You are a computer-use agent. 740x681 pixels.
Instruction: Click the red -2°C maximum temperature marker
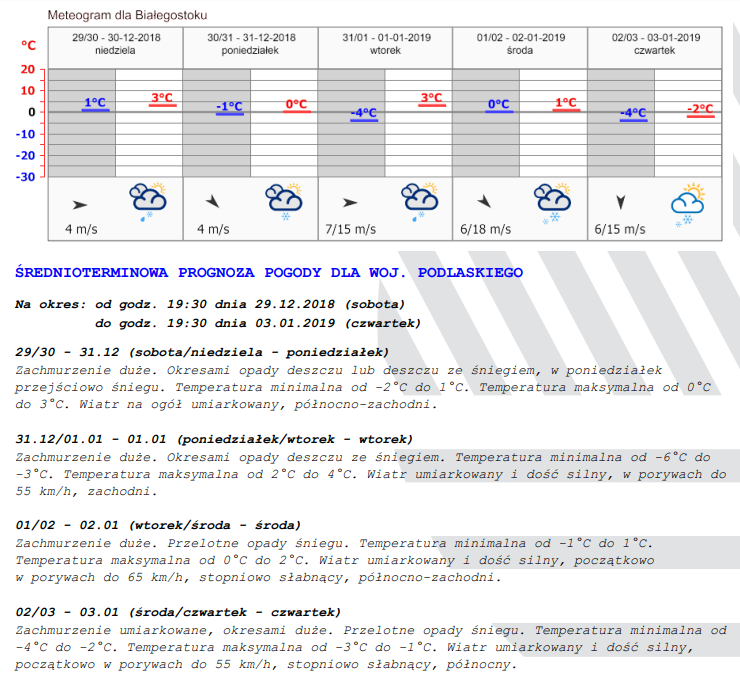[x=700, y=109]
